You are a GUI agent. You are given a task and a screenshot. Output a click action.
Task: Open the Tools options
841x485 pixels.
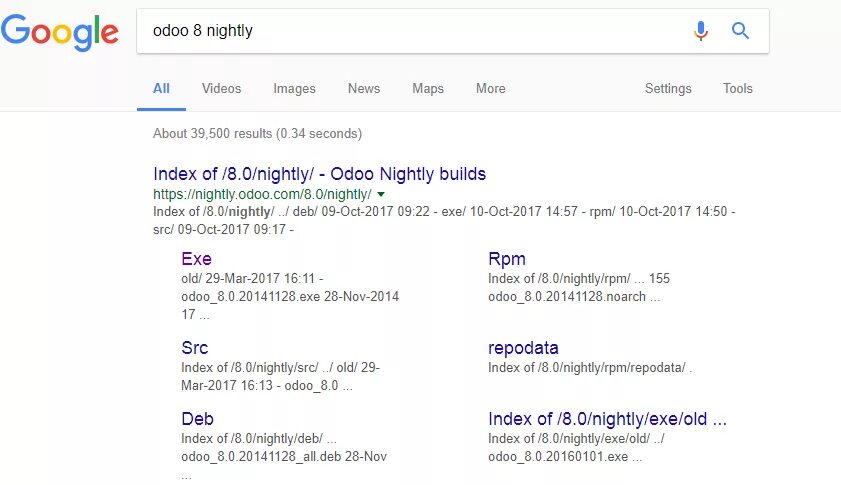737,88
